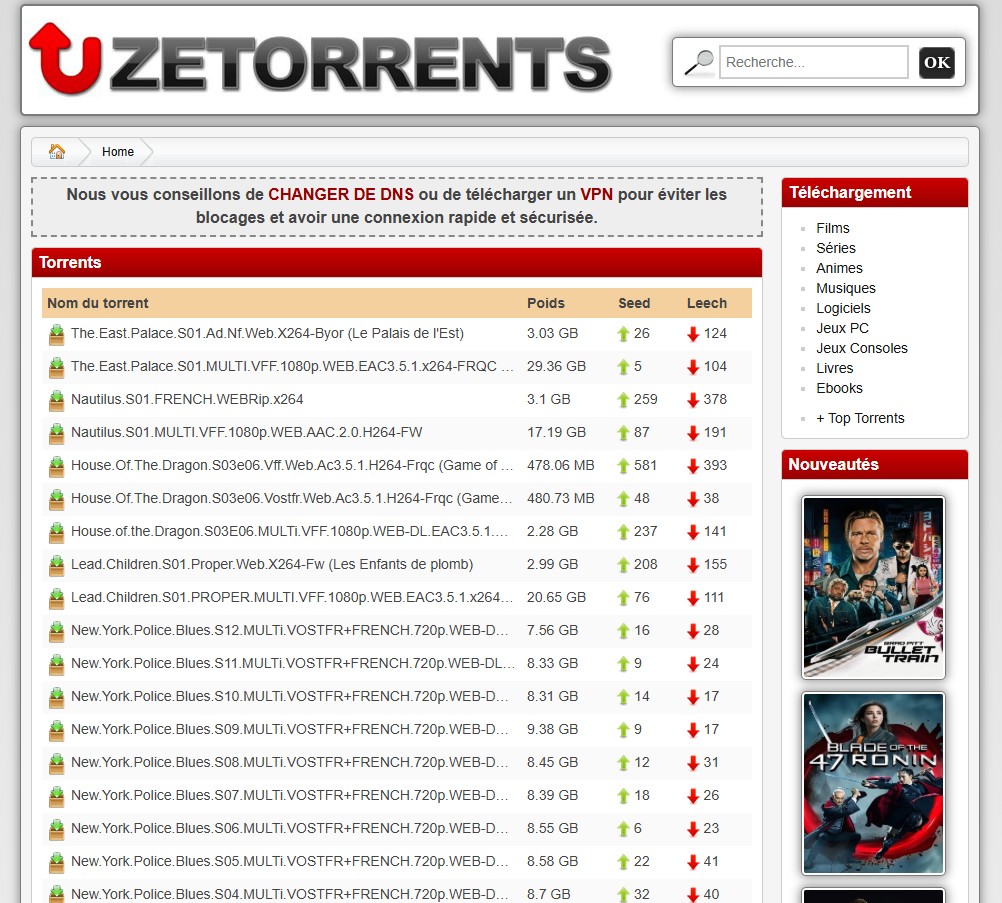Open Nautilus.S01.FRENCH.WEBRip.x264 torrent link
Image resolution: width=1002 pixels, height=903 pixels.
[187, 399]
